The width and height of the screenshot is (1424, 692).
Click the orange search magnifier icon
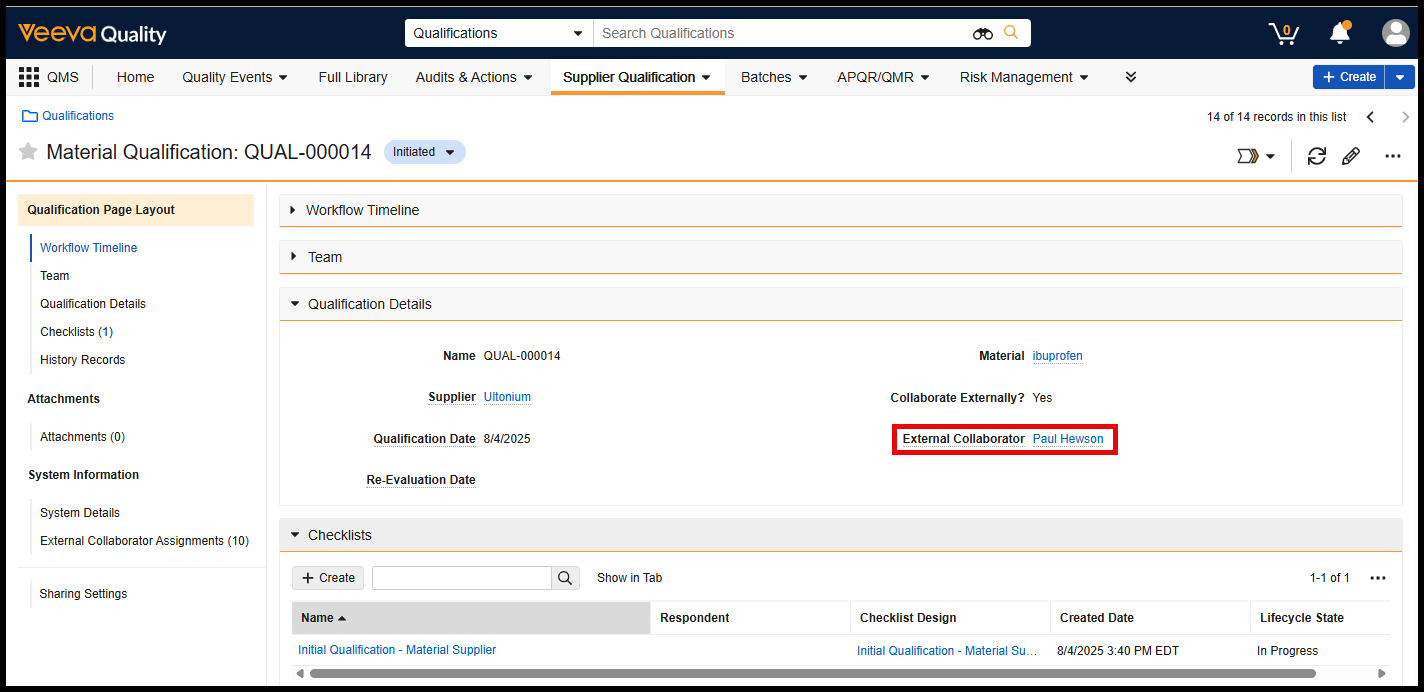1011,33
